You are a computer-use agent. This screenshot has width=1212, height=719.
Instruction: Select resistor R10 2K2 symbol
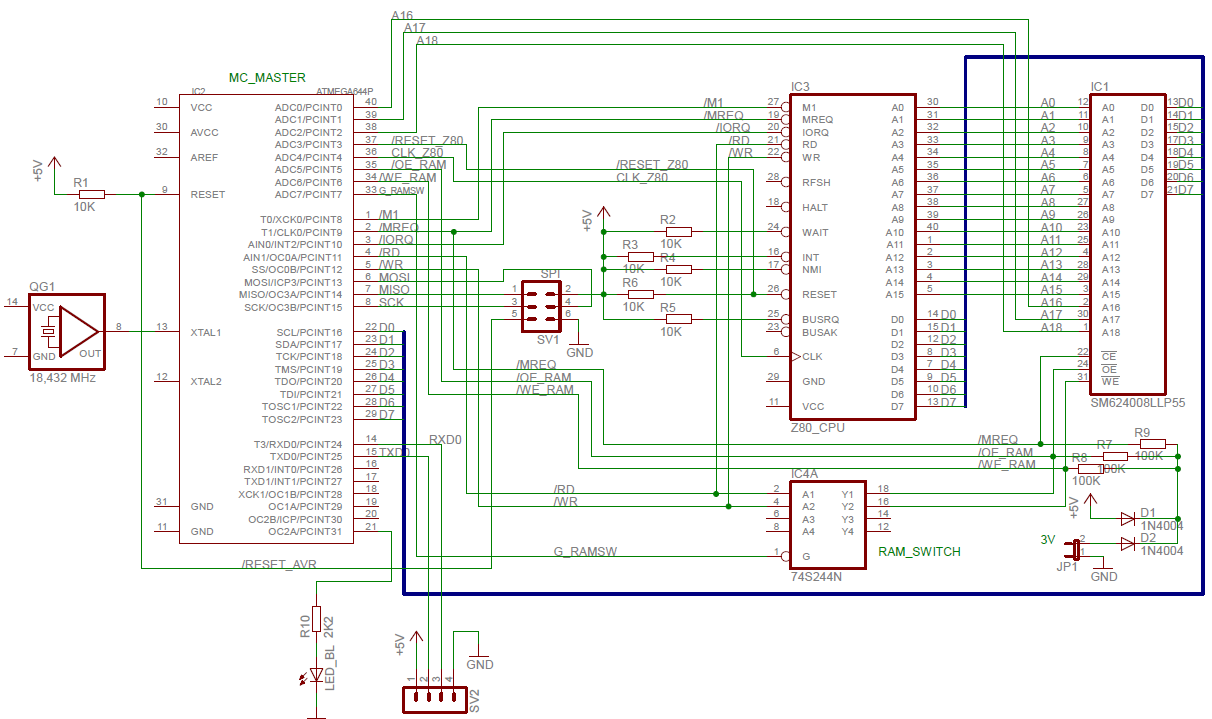[317, 619]
